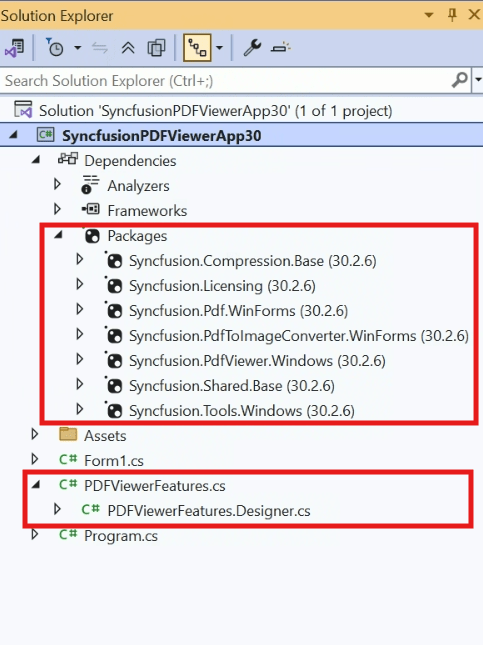483x645 pixels.
Task: Expand Syncfusion.Compression.Base package
Action: pos(80,259)
